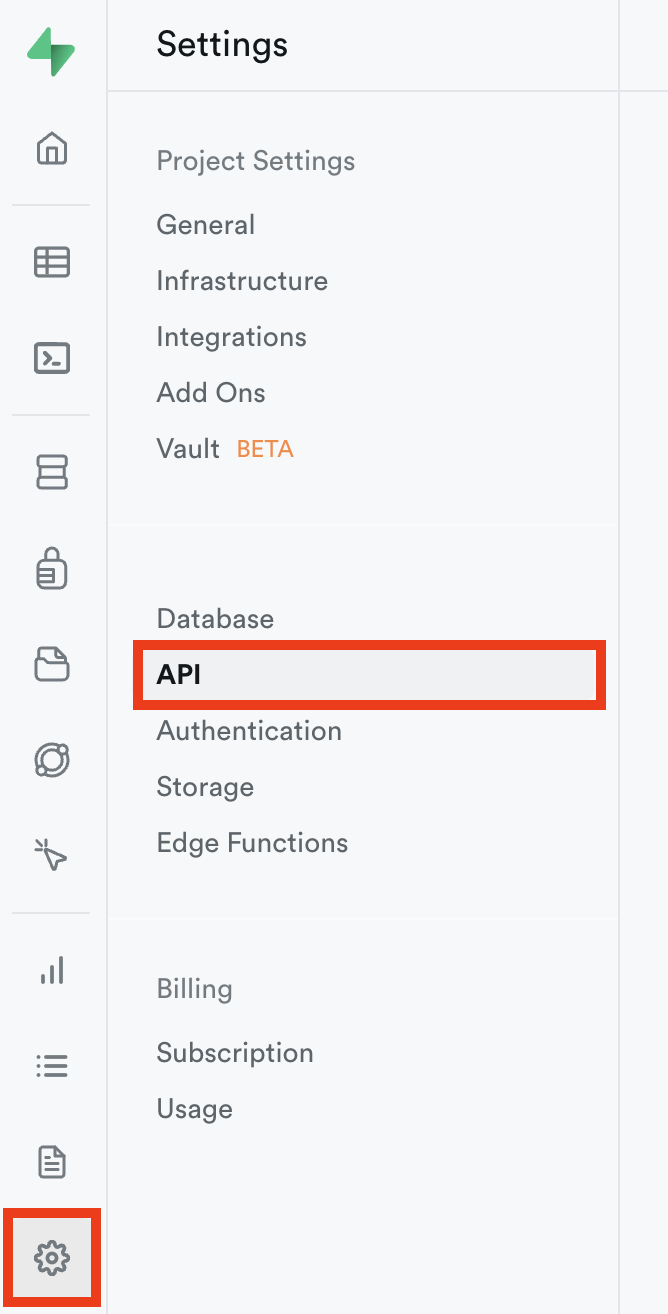Open the Integrations settings page
Image resolution: width=668 pixels, height=1314 pixels.
click(232, 337)
